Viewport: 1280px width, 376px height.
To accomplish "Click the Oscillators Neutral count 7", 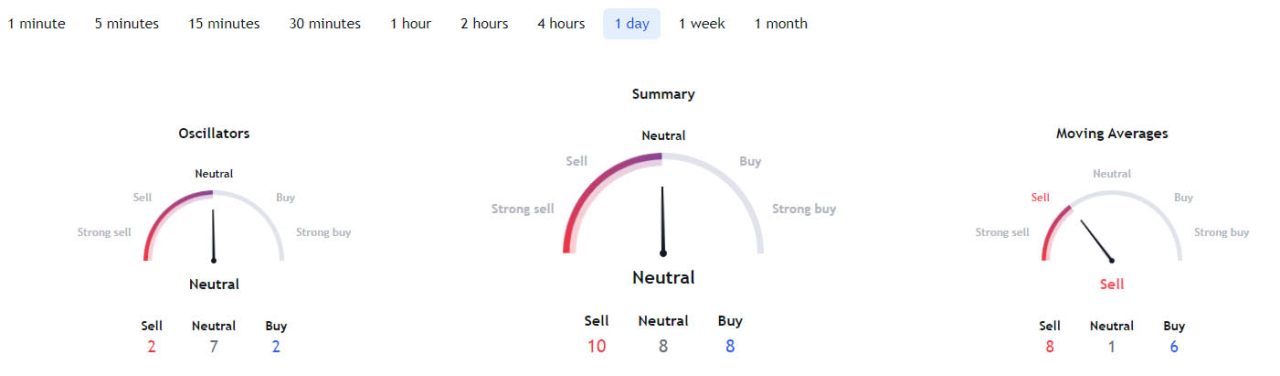I will click(x=214, y=347).
